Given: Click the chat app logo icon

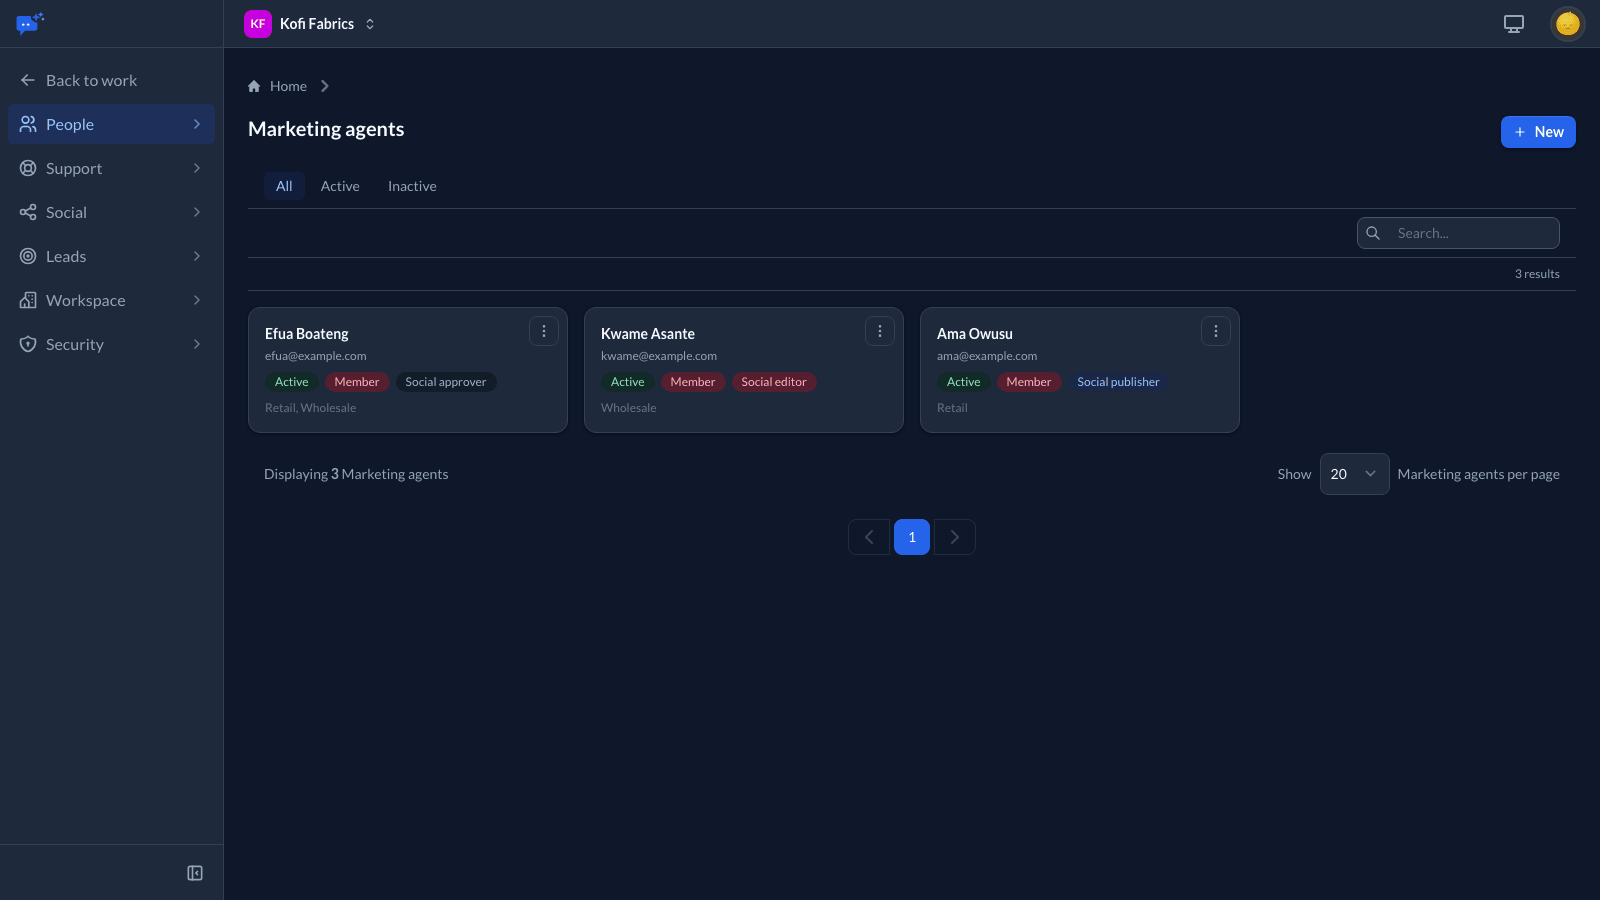Looking at the screenshot, I should point(30,23).
